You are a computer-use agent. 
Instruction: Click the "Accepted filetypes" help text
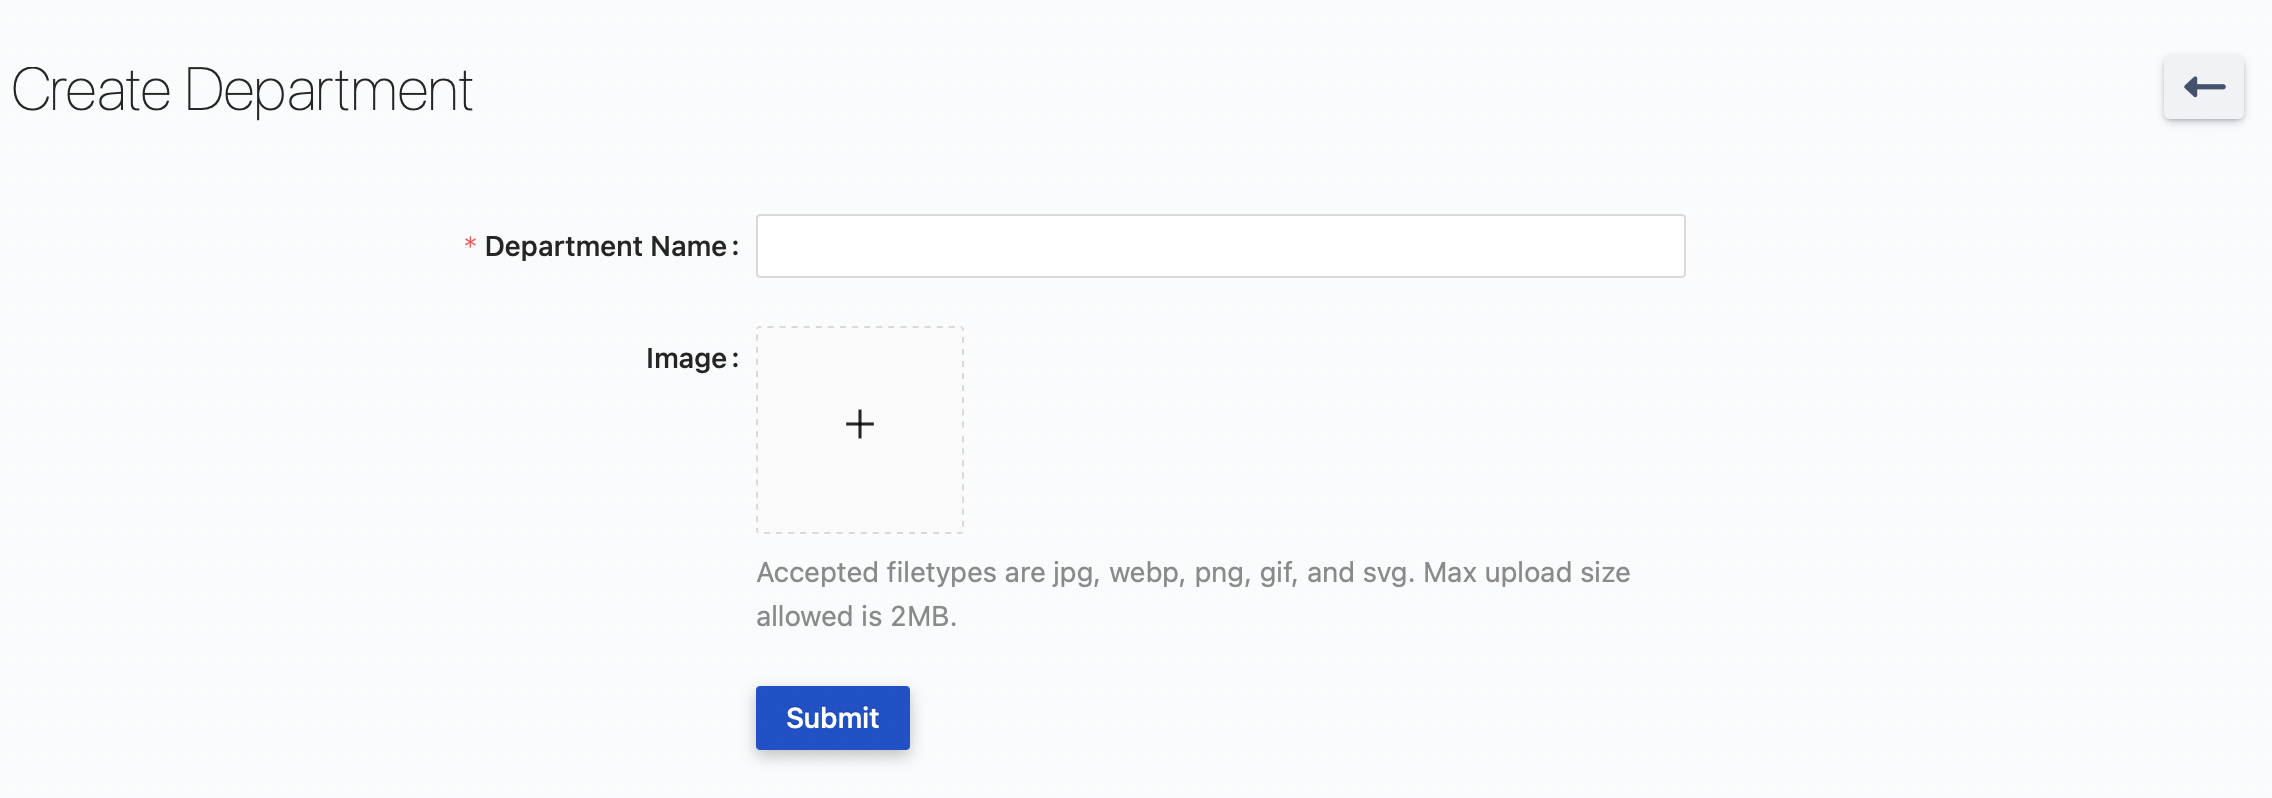point(1192,572)
